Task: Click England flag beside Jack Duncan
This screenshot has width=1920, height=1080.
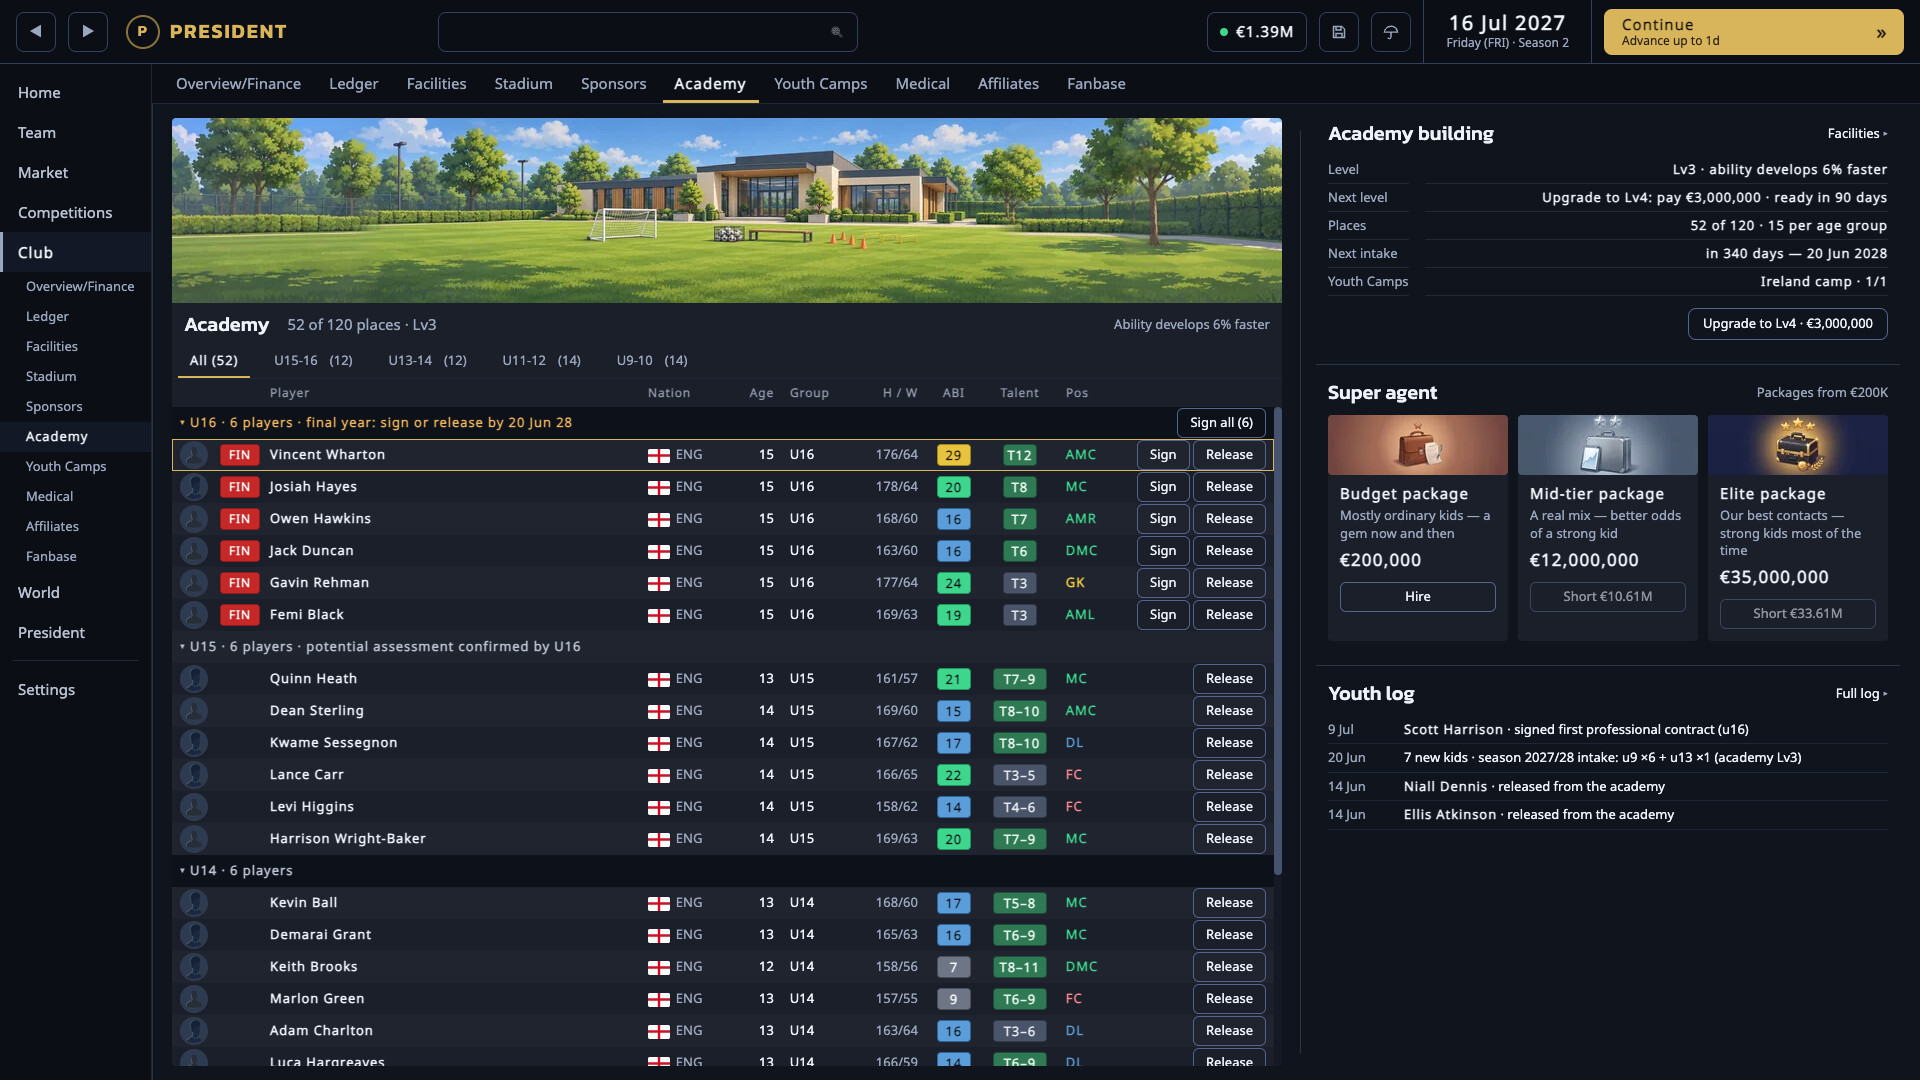Action: click(x=658, y=552)
